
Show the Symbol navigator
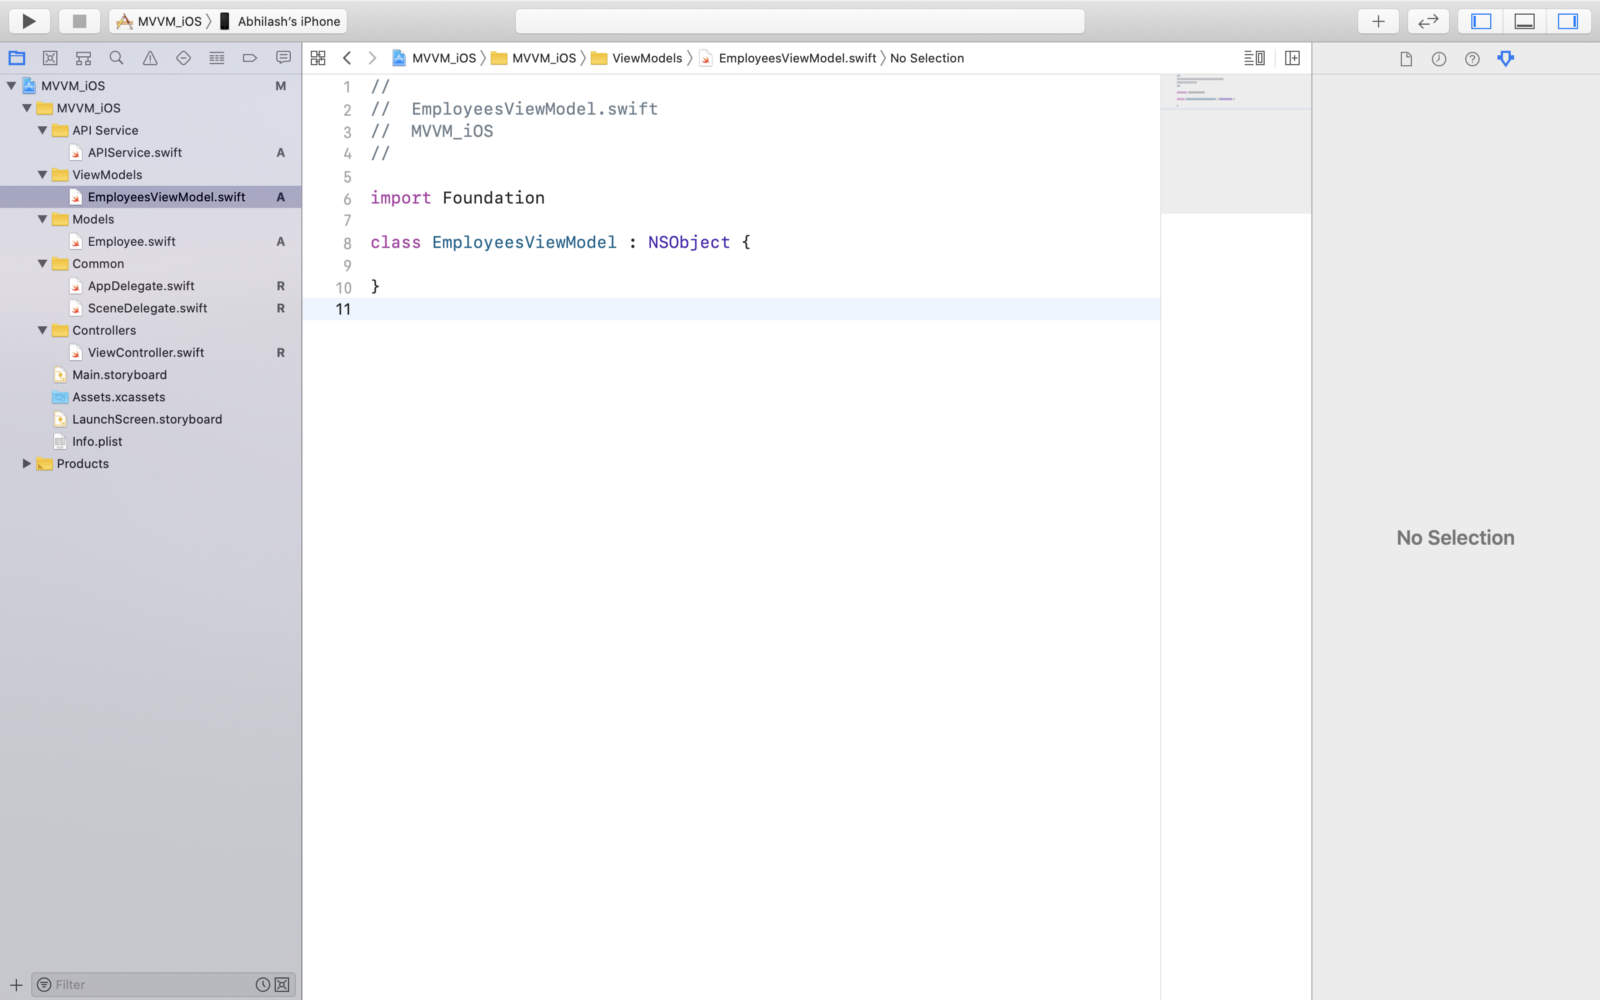pos(83,58)
